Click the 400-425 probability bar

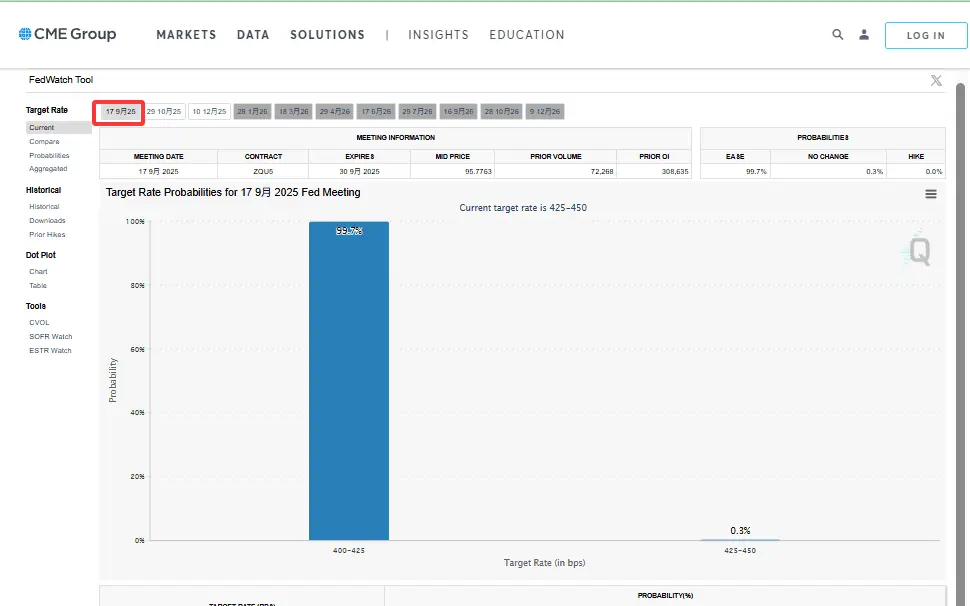pyautogui.click(x=349, y=381)
